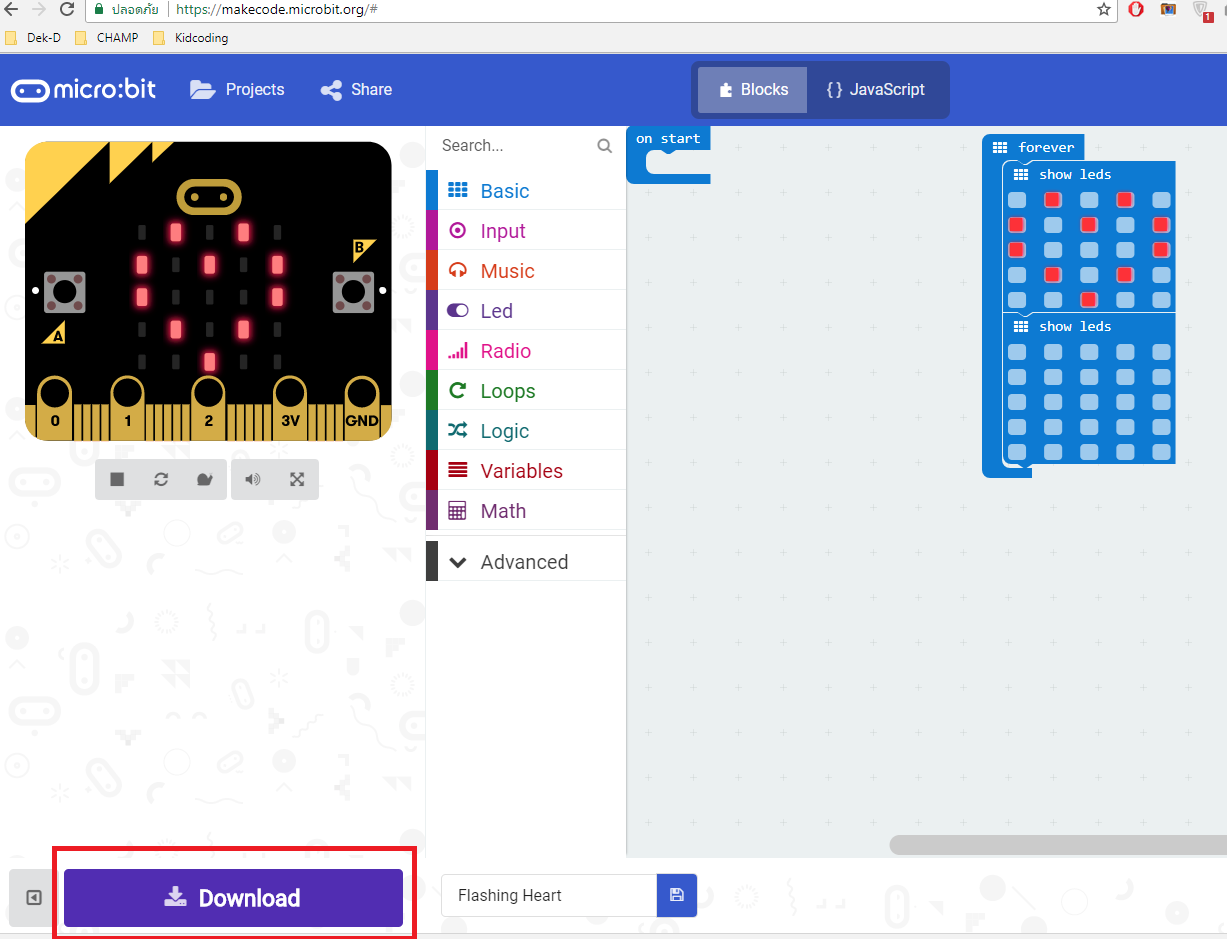Mute simulator sound
Viewport: 1227px width, 939px height.
coord(253,479)
